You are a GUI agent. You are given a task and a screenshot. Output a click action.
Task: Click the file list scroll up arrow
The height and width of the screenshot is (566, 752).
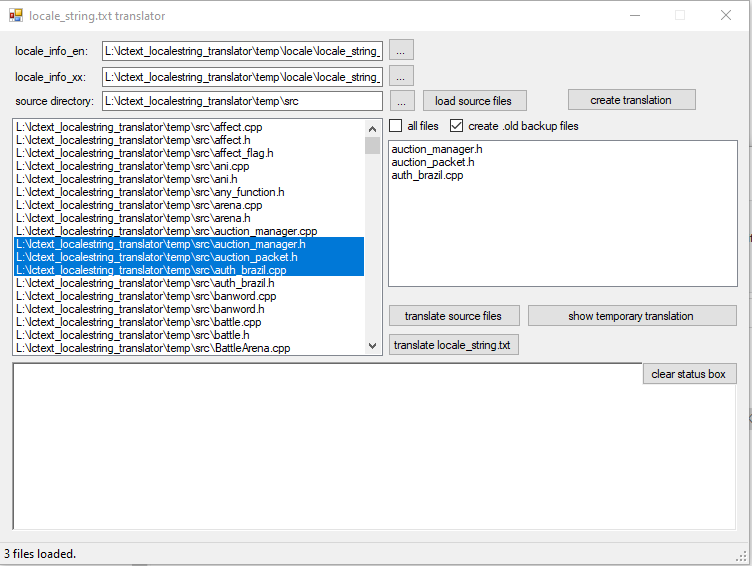point(372,129)
